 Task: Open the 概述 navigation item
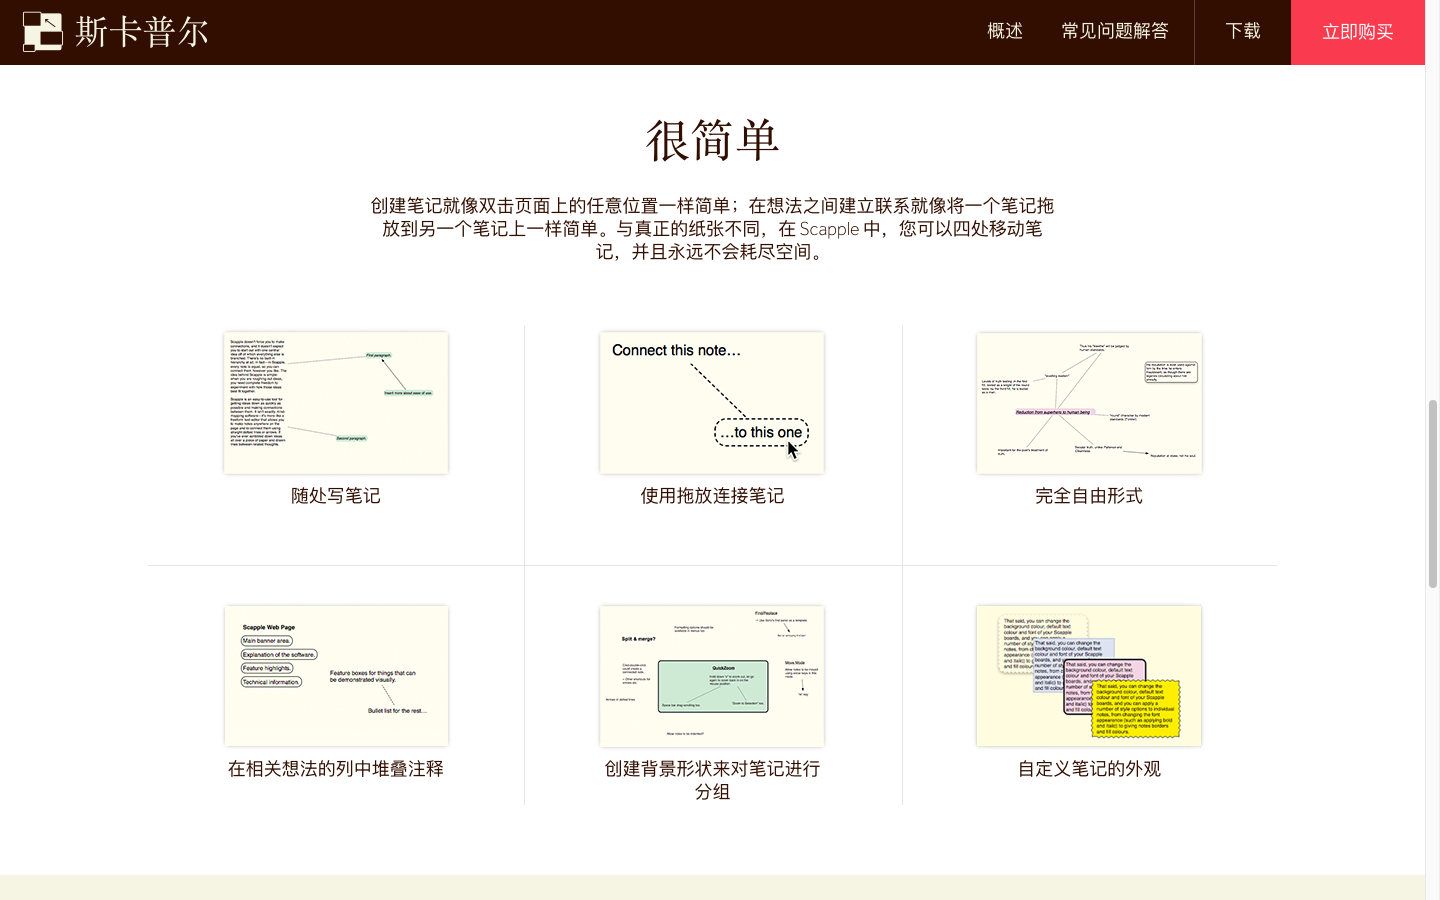click(x=1004, y=31)
